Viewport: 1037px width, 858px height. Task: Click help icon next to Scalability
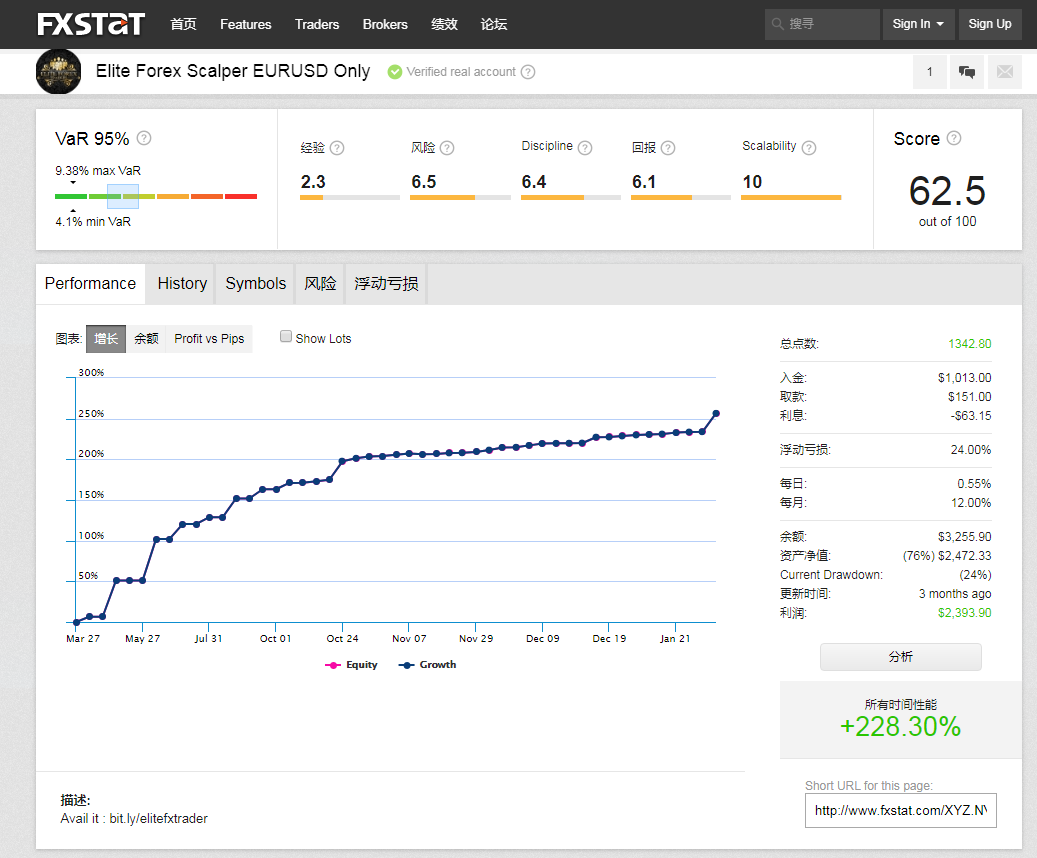[809, 148]
